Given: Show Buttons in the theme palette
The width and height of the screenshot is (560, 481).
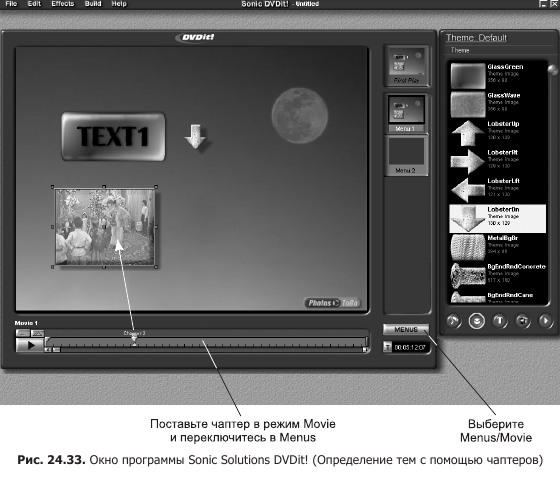Looking at the screenshot, I should (x=476, y=321).
